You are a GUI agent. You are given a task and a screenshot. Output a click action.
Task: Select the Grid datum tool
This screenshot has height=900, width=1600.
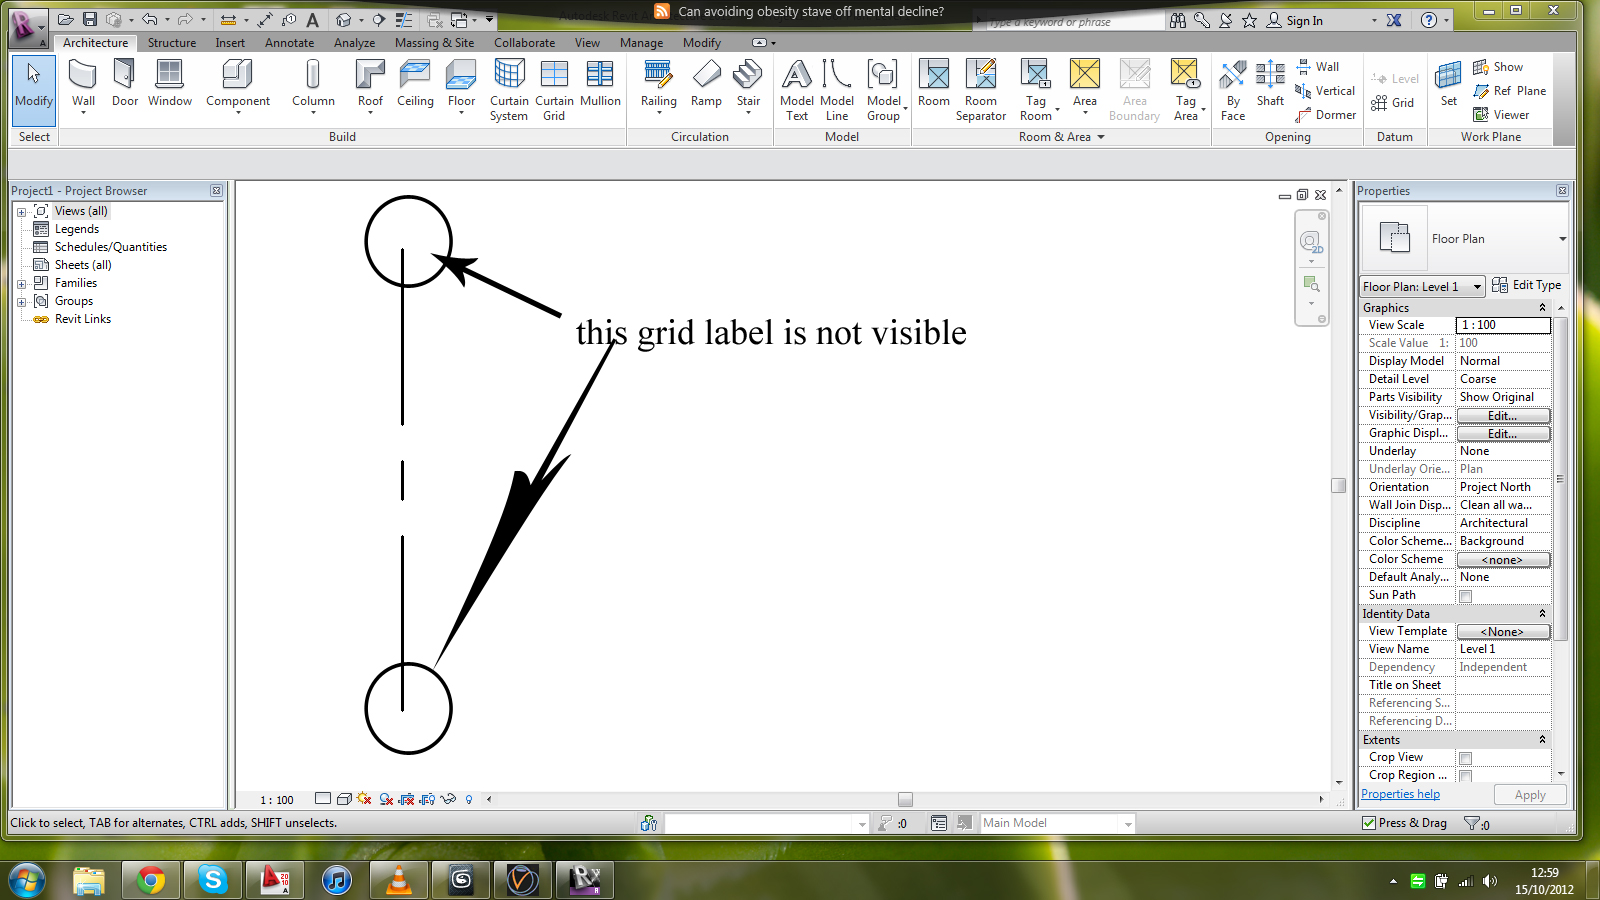[1393, 103]
